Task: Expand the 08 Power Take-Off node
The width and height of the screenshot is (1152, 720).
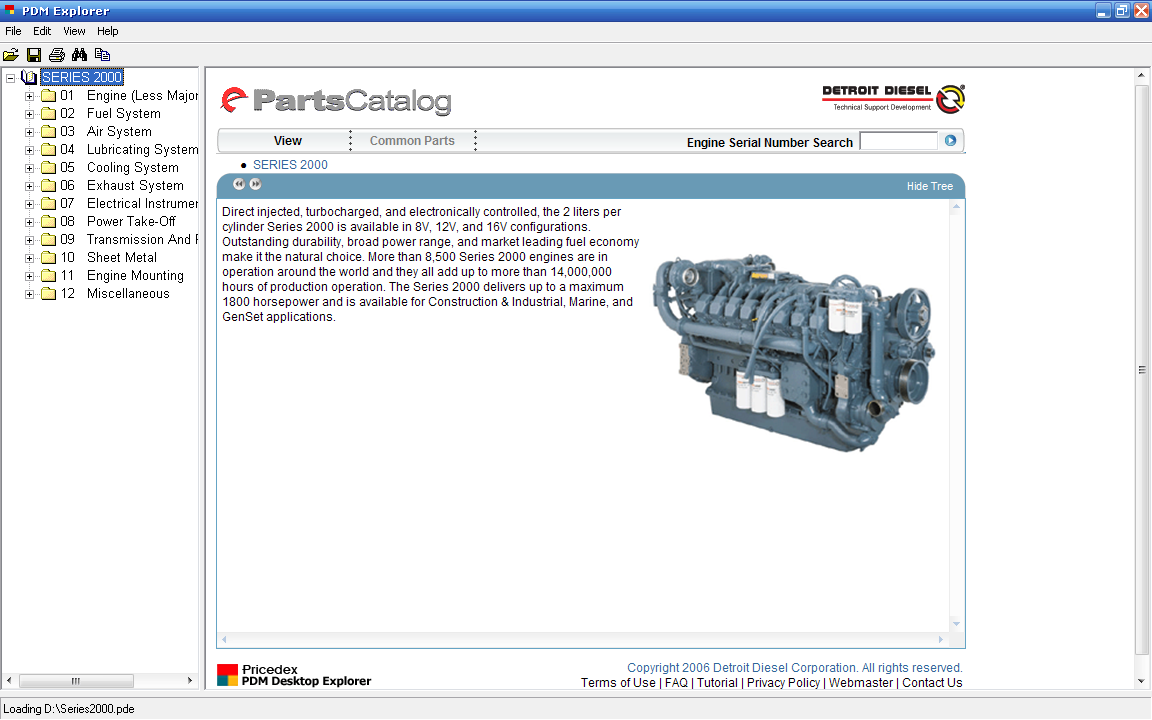Action: click(x=29, y=222)
